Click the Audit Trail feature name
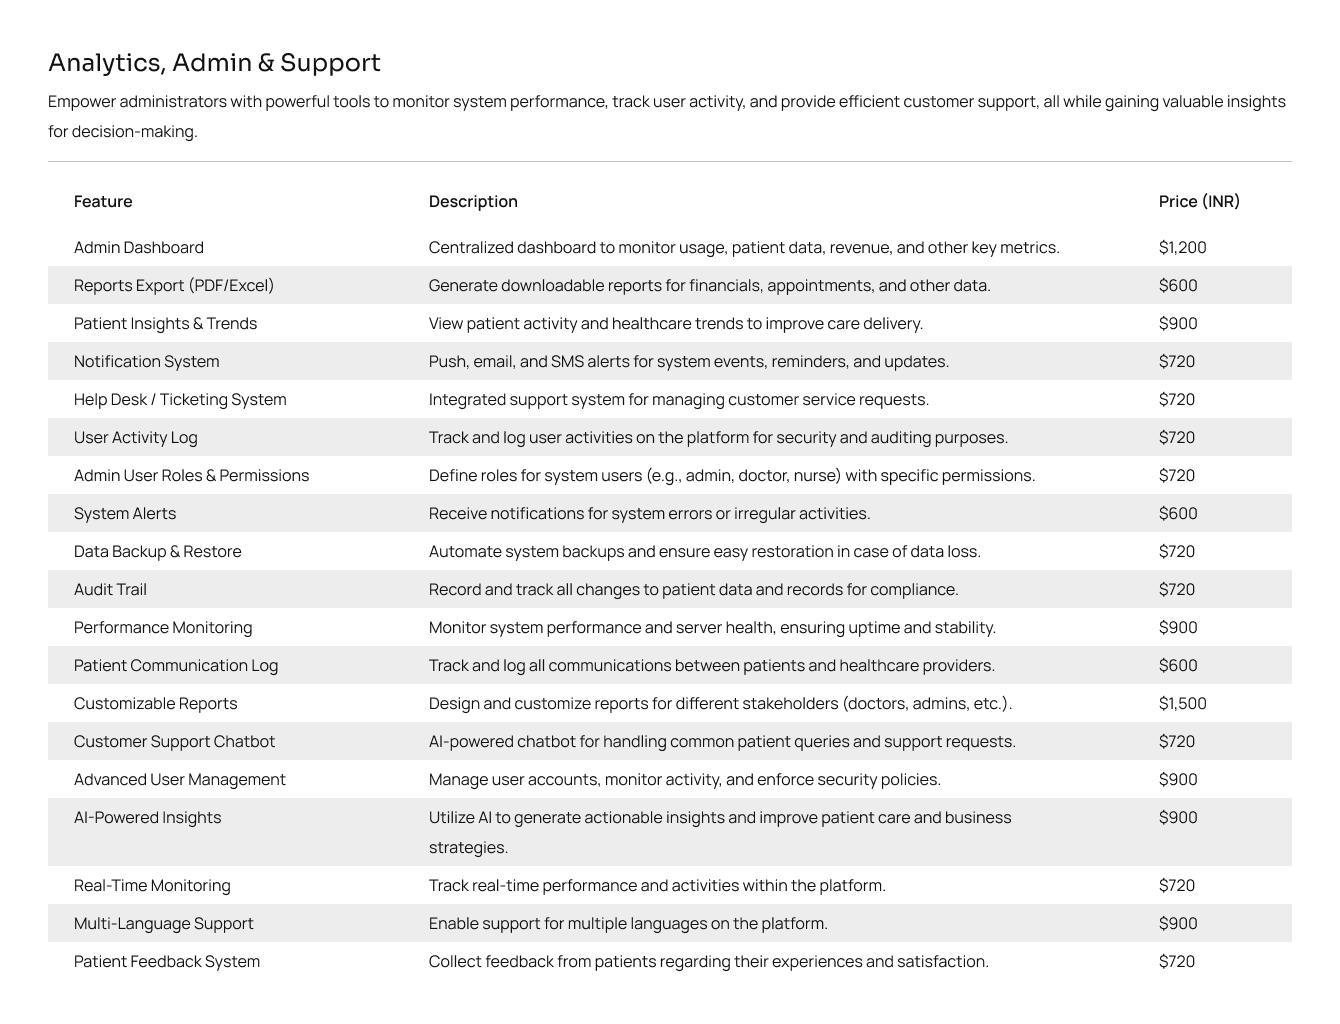The height and width of the screenshot is (1024, 1340). 110,589
